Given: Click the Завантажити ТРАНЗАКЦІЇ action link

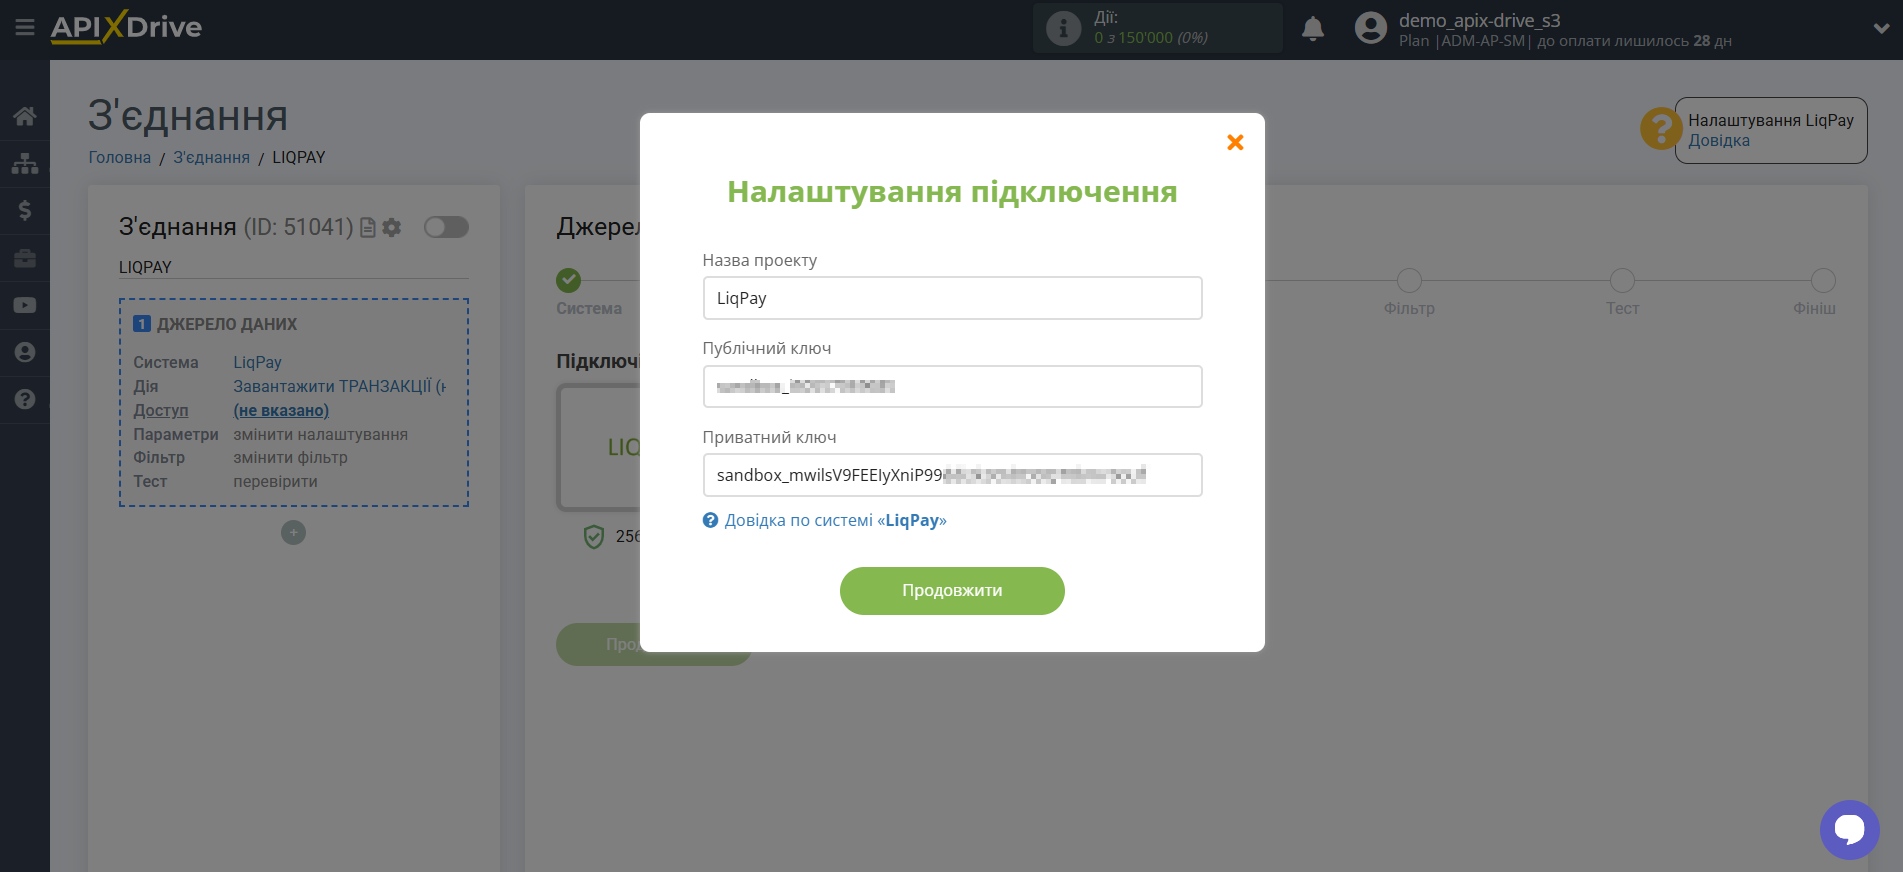Looking at the screenshot, I should pyautogui.click(x=339, y=386).
